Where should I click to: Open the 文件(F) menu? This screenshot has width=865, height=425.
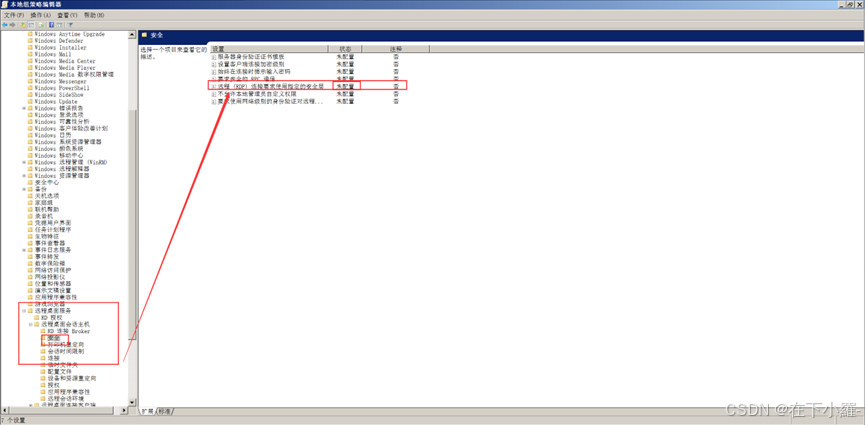click(13, 15)
